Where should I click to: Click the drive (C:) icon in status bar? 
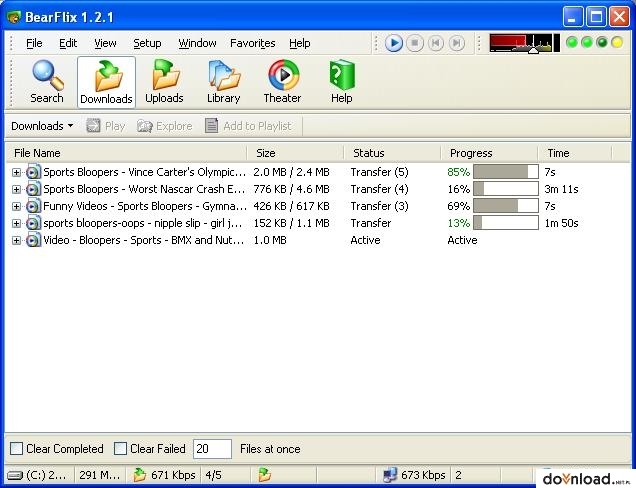pos(15,475)
